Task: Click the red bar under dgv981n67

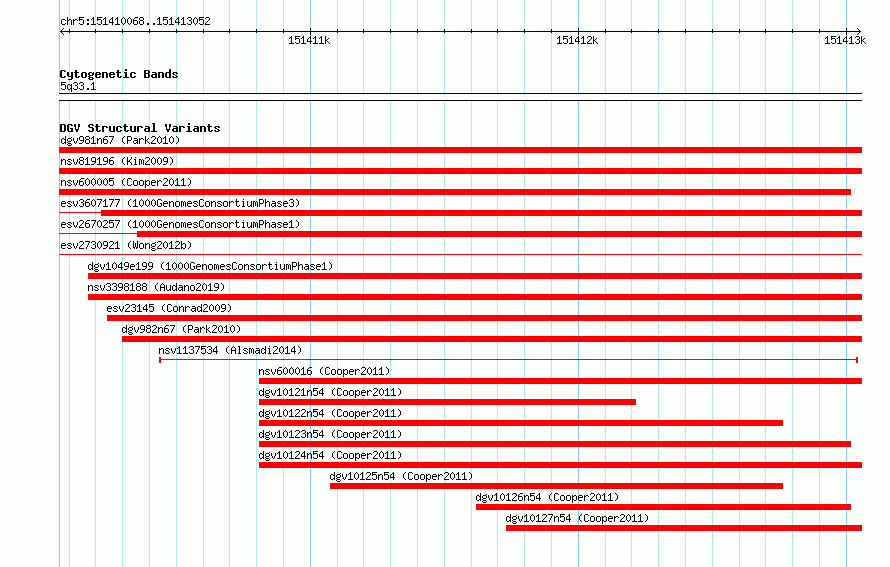Action: coord(460,150)
